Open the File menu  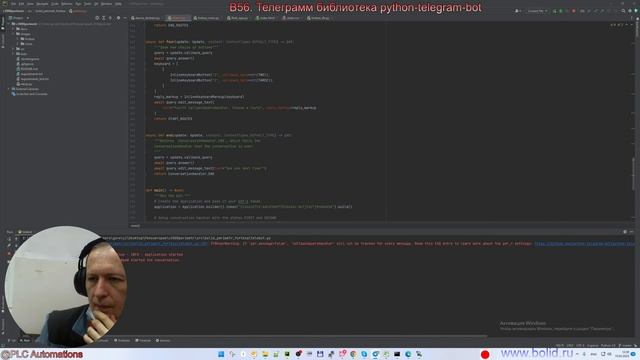coord(13,4)
